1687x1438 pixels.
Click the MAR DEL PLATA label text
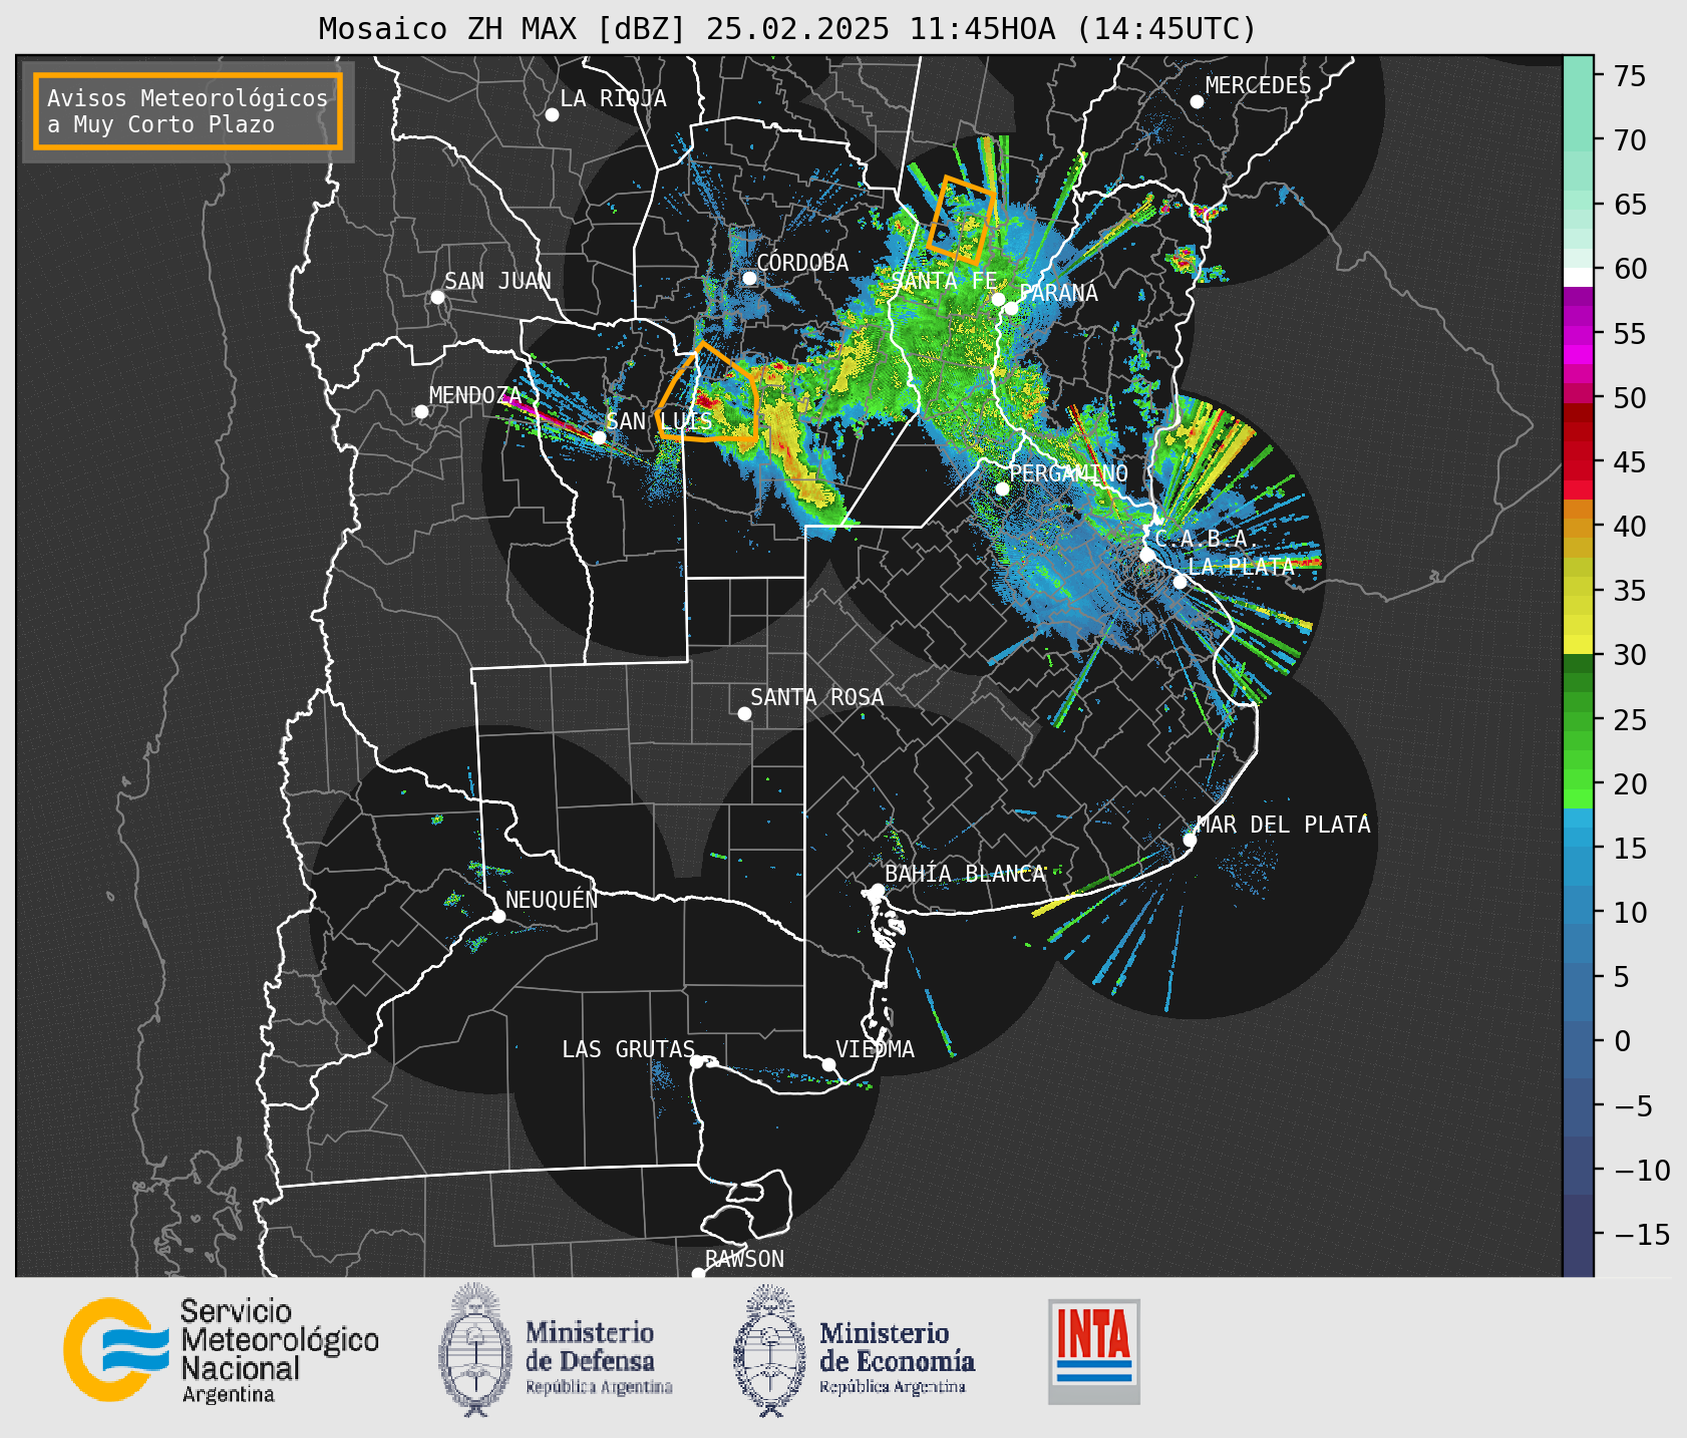(1283, 825)
